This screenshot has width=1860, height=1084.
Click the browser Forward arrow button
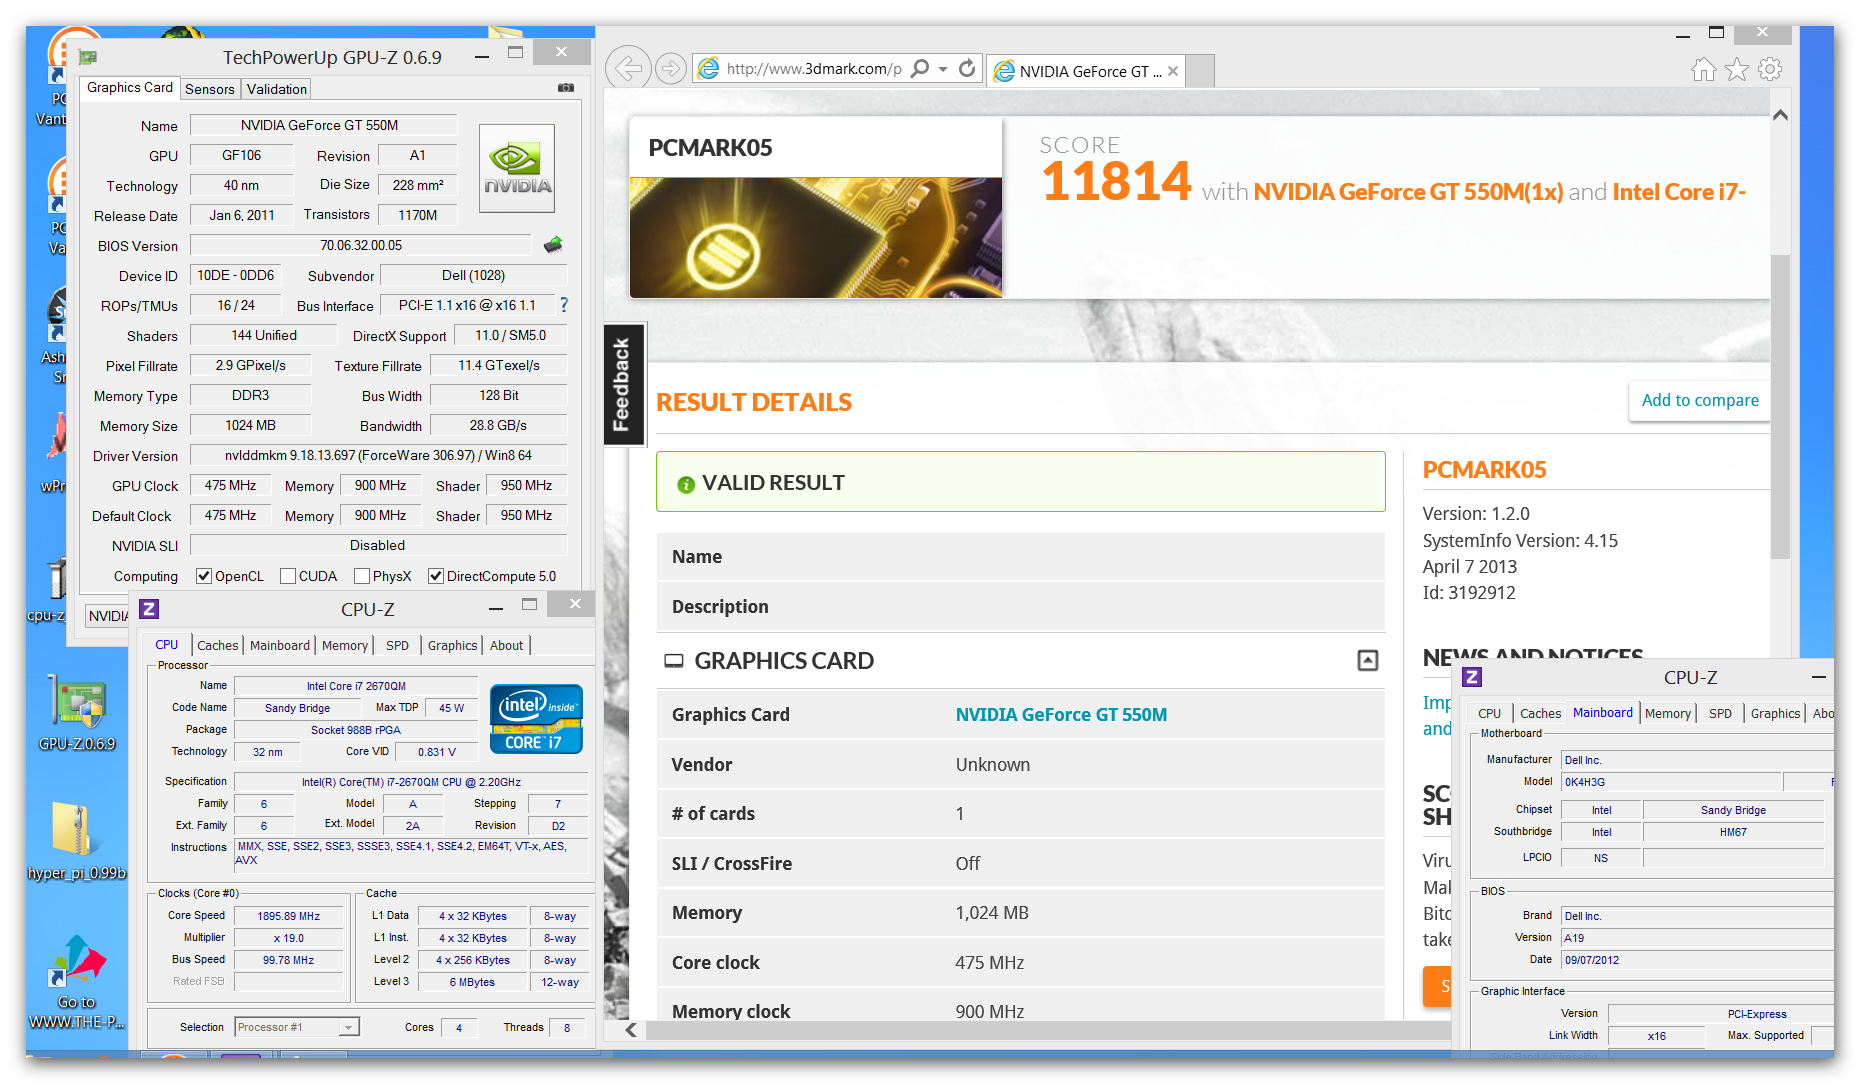click(x=671, y=69)
